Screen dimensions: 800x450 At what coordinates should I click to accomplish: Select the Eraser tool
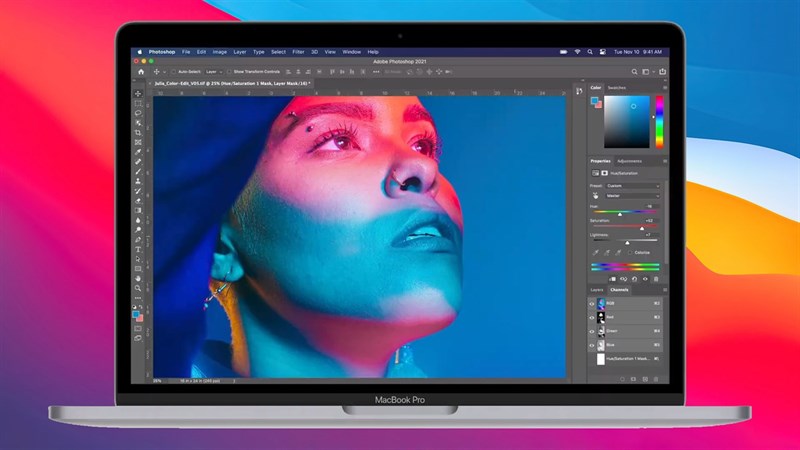pyautogui.click(x=138, y=201)
